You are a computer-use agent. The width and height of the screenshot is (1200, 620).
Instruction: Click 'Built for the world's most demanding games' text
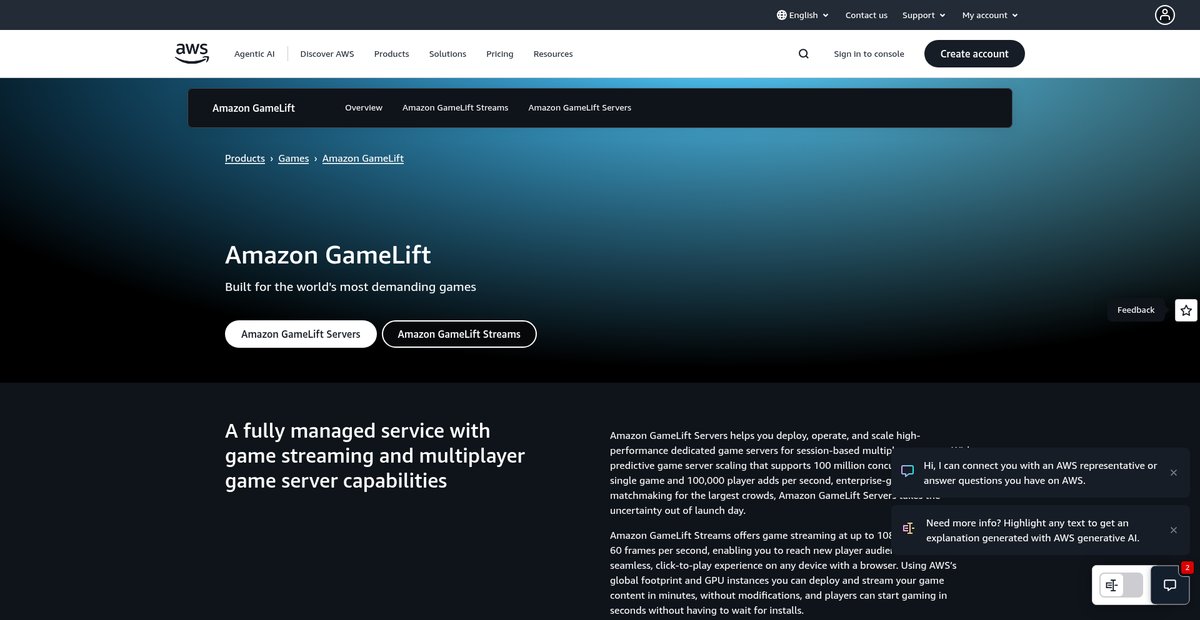(x=351, y=287)
